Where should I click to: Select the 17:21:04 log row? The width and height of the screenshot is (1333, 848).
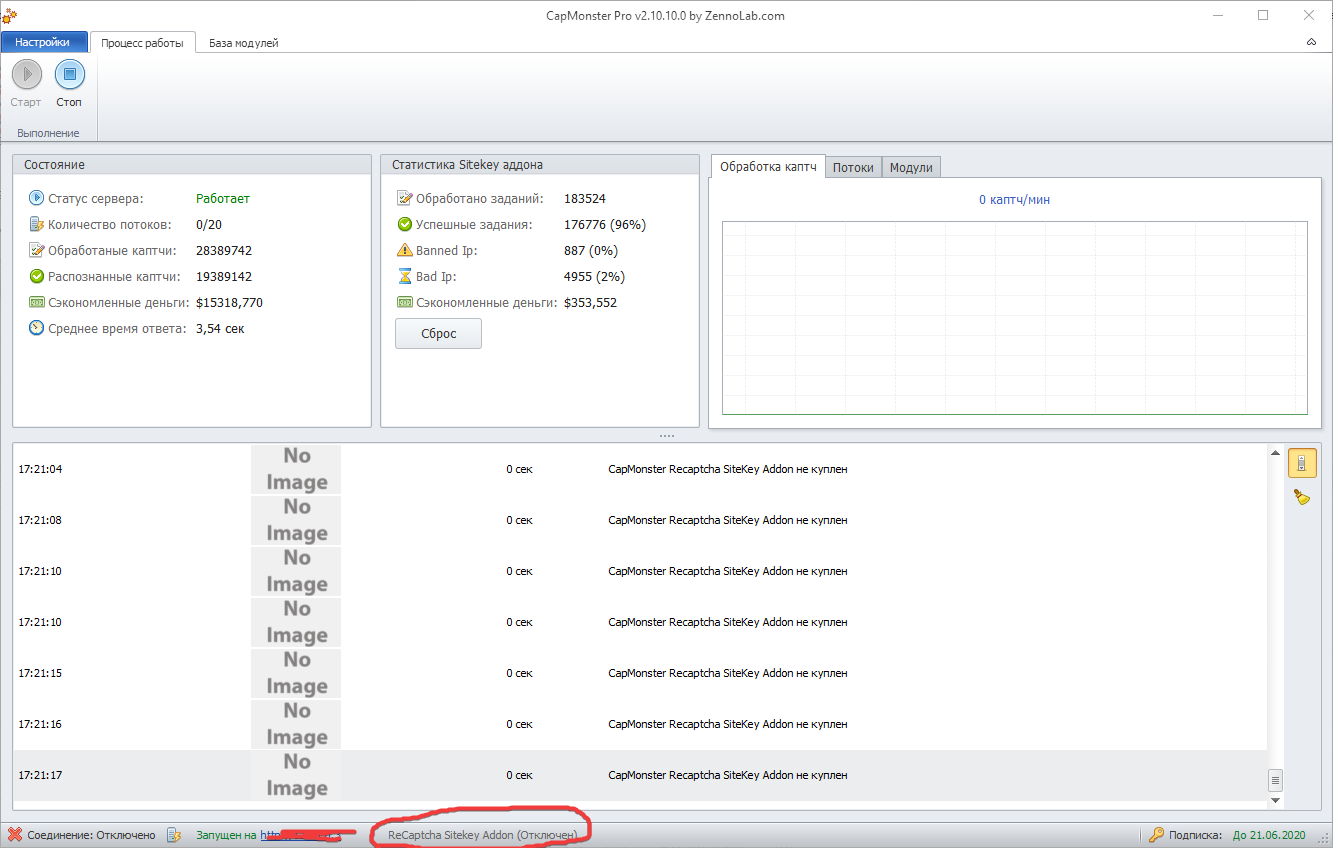coord(640,469)
